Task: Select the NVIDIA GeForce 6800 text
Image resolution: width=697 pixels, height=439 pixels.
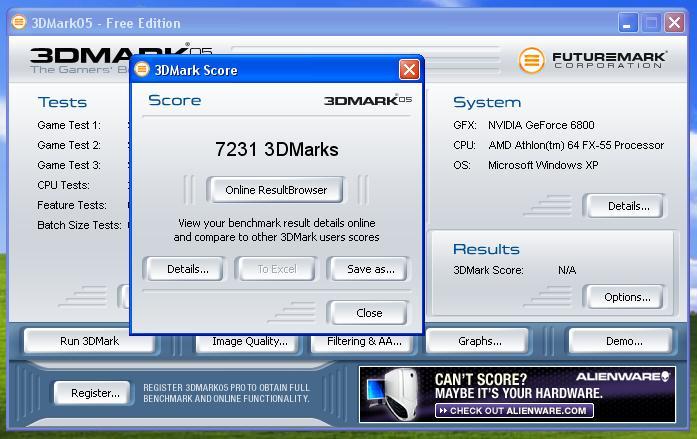Action: pyautogui.click(x=541, y=125)
